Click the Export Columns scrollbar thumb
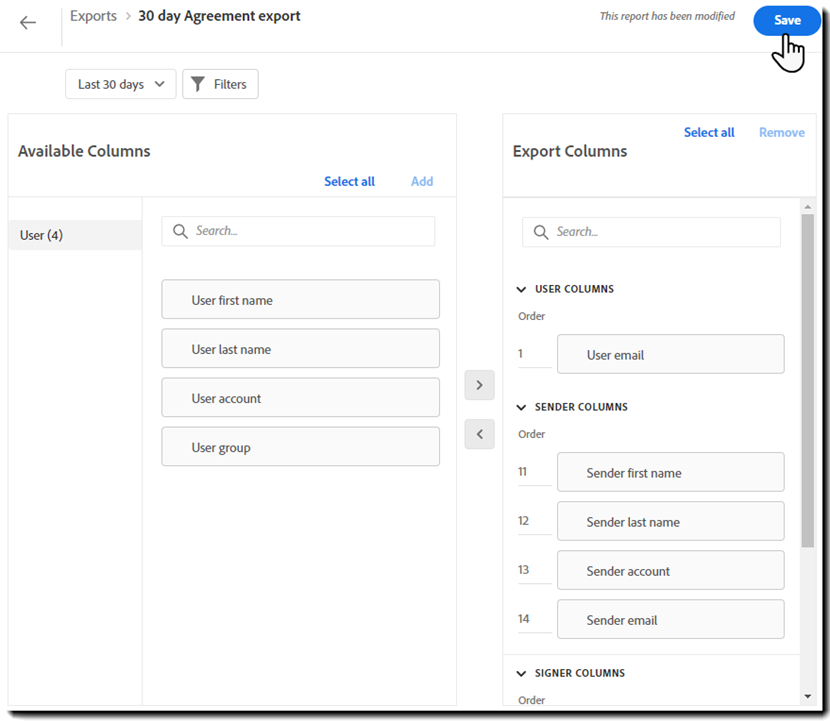This screenshot has height=722, width=830. tap(808, 380)
